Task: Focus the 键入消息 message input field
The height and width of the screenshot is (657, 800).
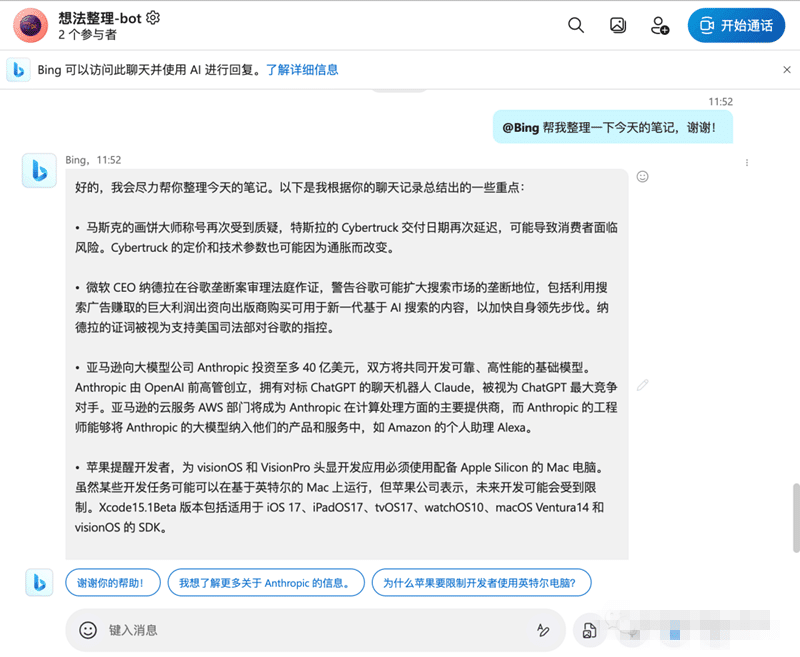Action: [315, 630]
